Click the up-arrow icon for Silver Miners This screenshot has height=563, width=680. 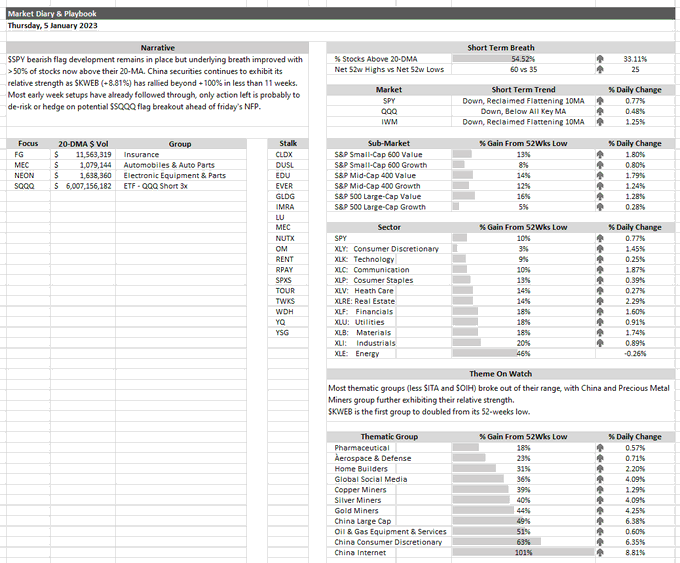click(600, 500)
